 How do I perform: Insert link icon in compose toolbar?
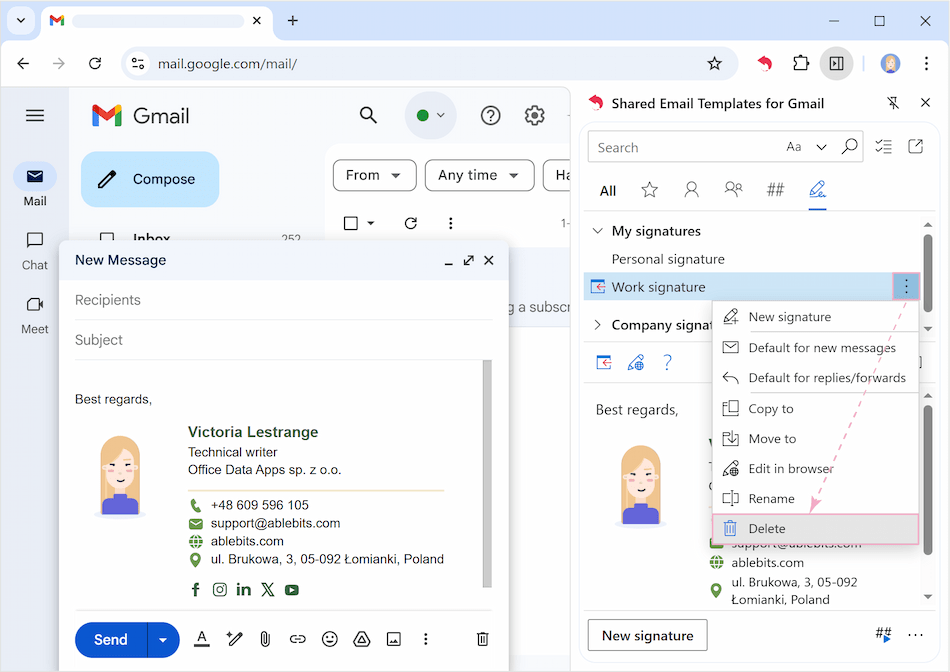(x=297, y=639)
